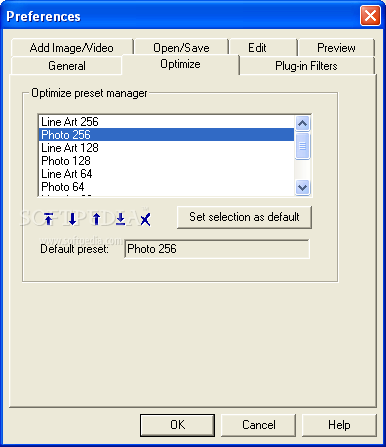
Task: Open the Open/Save tab
Action: click(181, 48)
